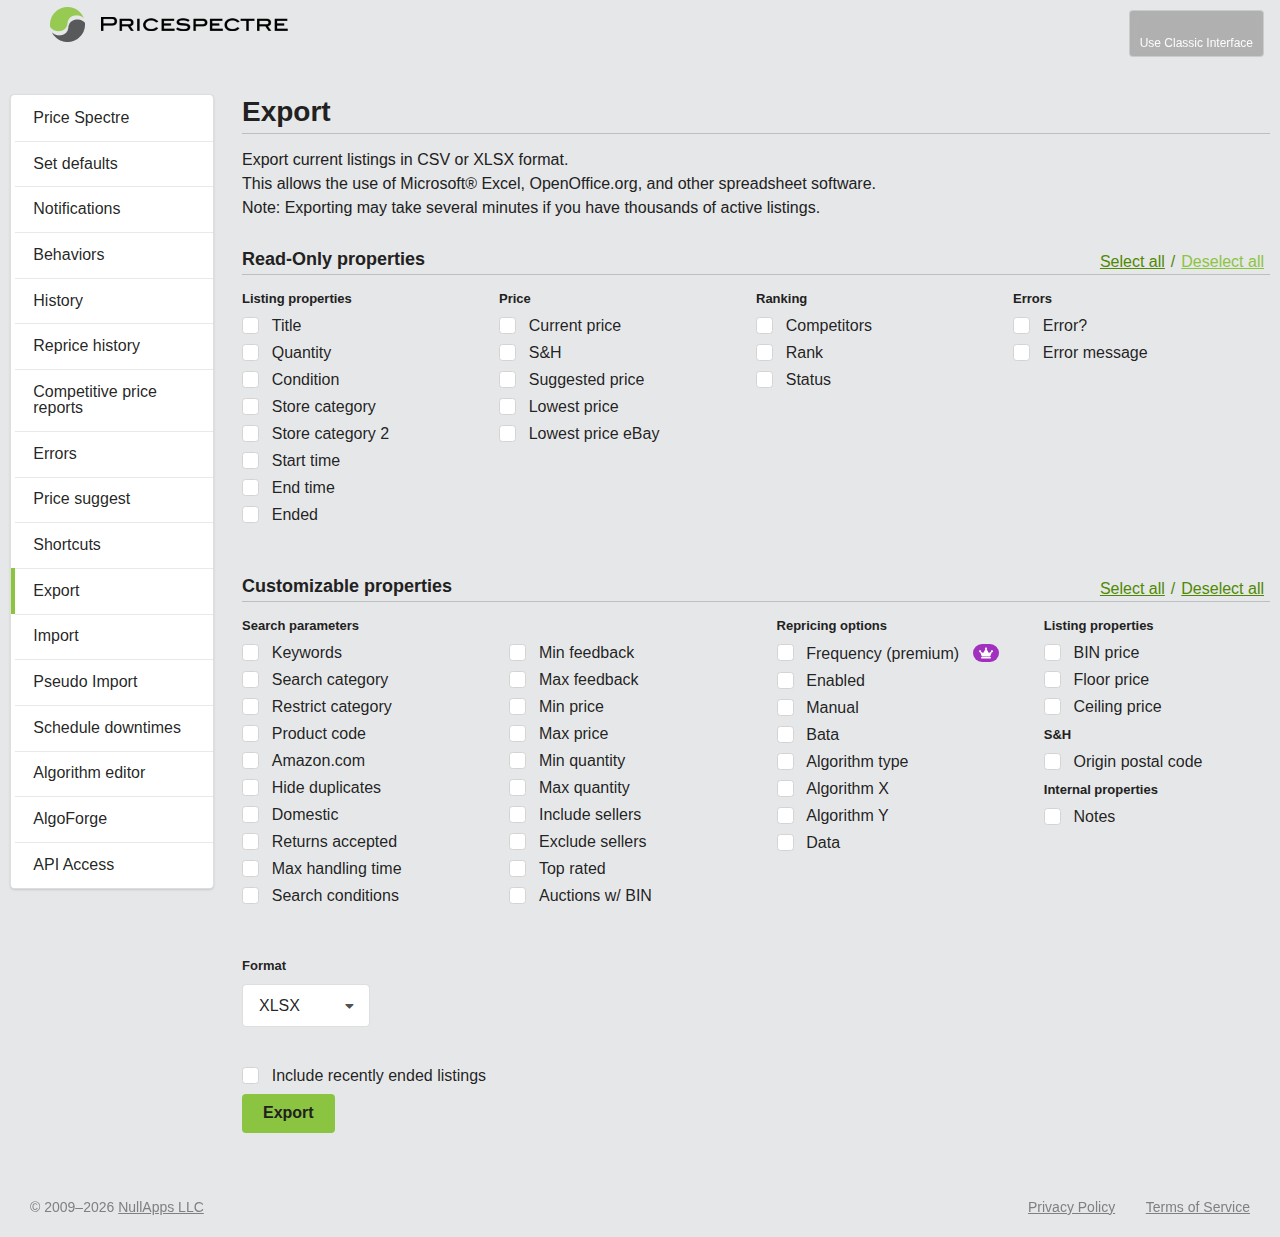Check the Title checkbox under Listing properties
This screenshot has height=1237, width=1280.
click(250, 325)
